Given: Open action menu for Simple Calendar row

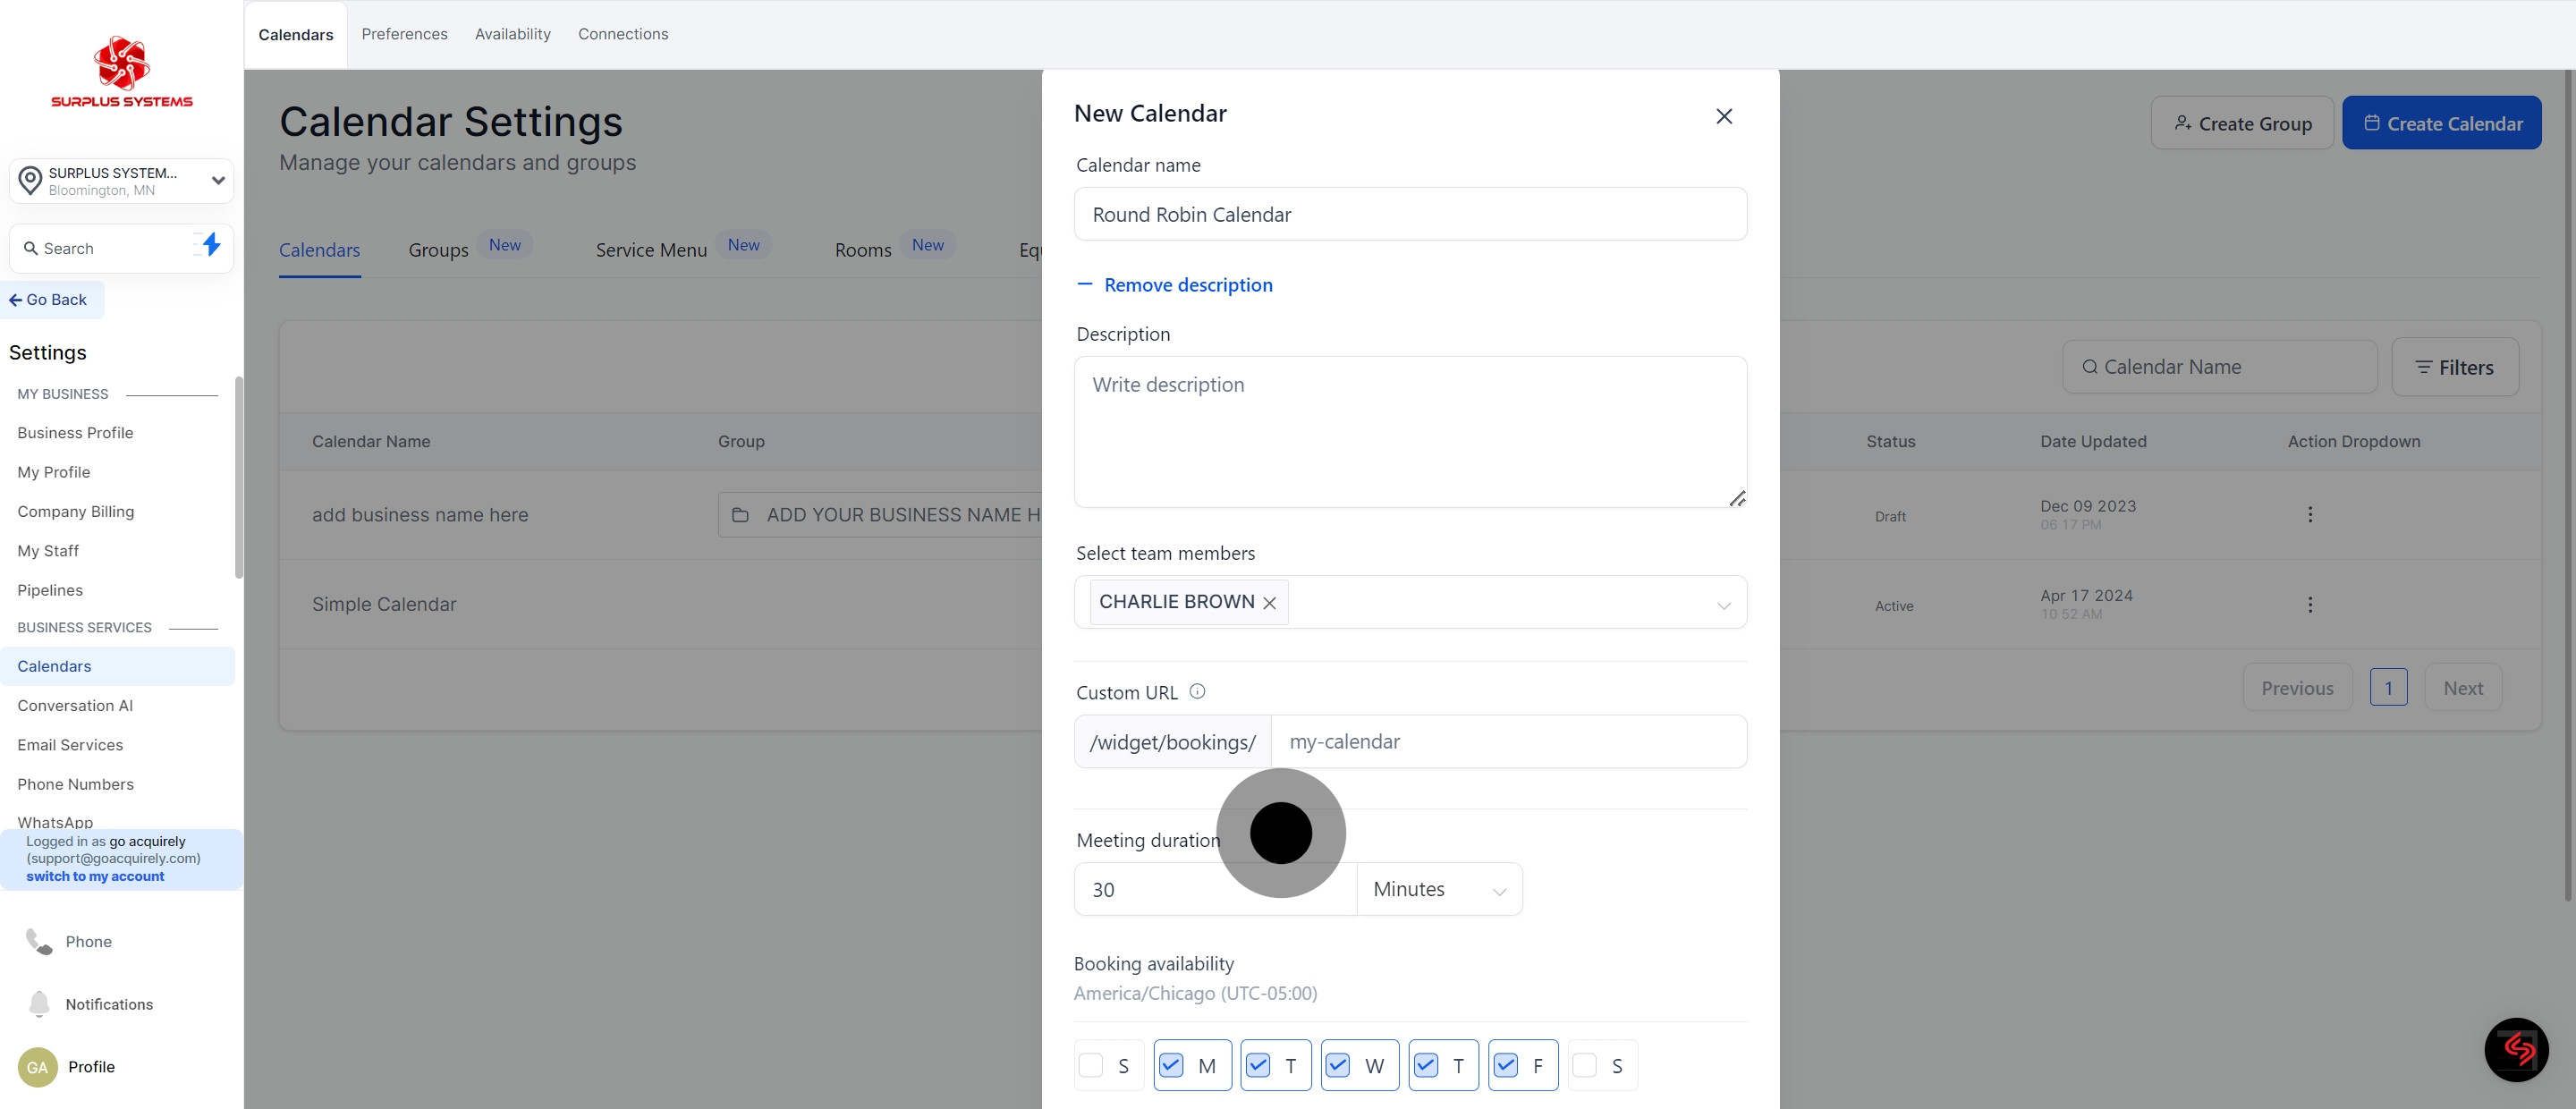Looking at the screenshot, I should tap(2309, 604).
